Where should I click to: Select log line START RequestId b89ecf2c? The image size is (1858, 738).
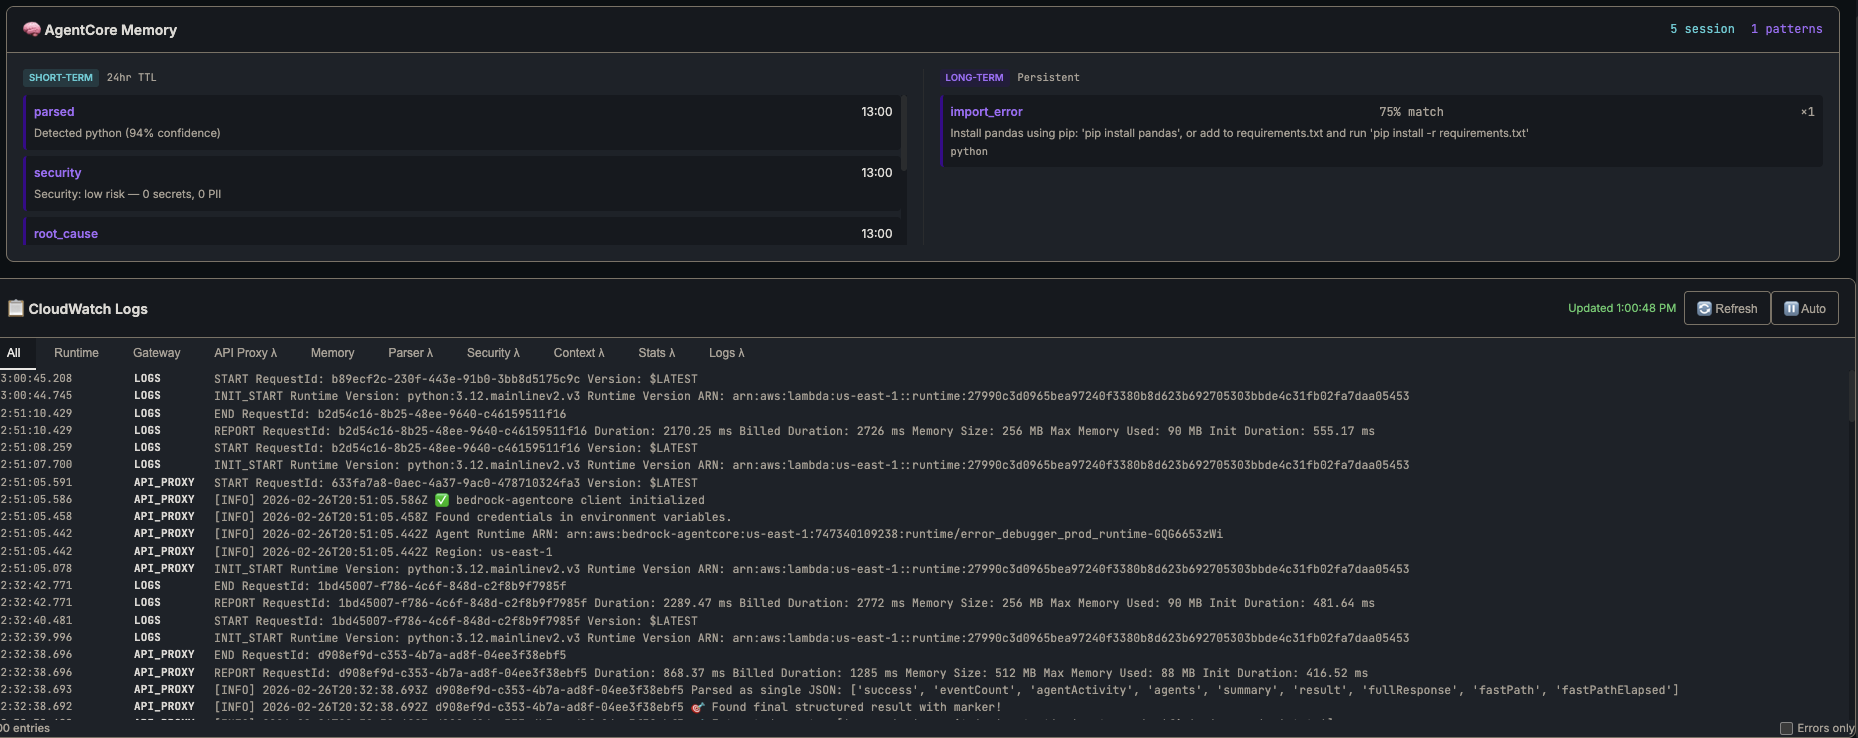coord(925,379)
